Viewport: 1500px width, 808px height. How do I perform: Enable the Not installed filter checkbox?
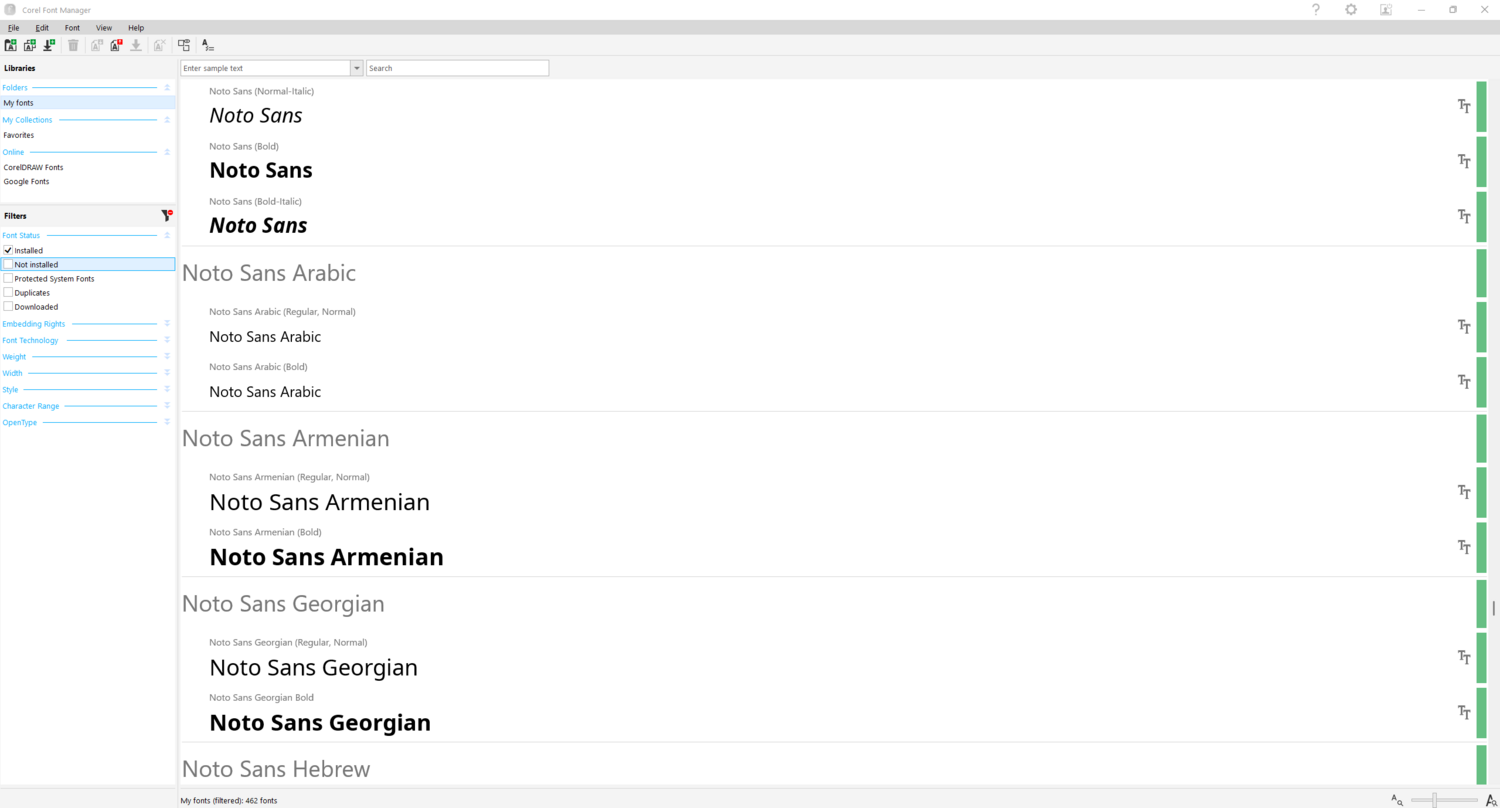point(8,264)
